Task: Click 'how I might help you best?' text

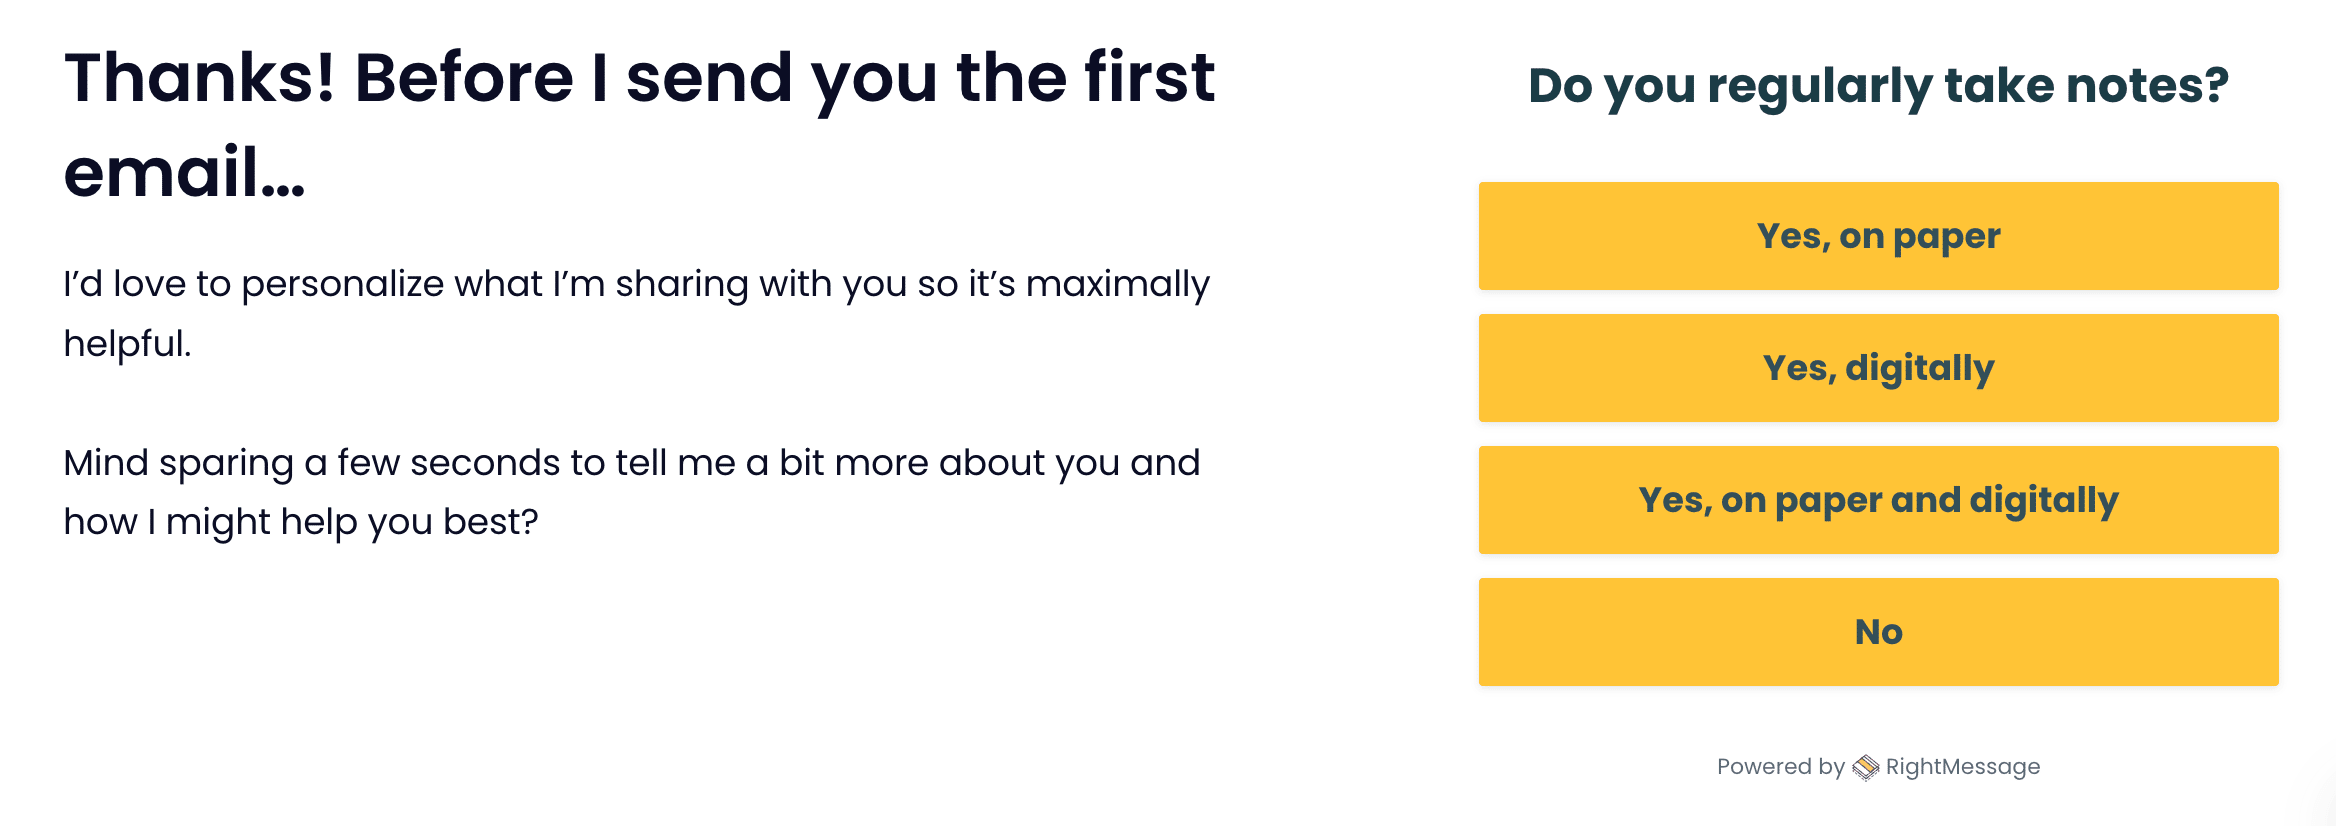Action: tap(301, 522)
